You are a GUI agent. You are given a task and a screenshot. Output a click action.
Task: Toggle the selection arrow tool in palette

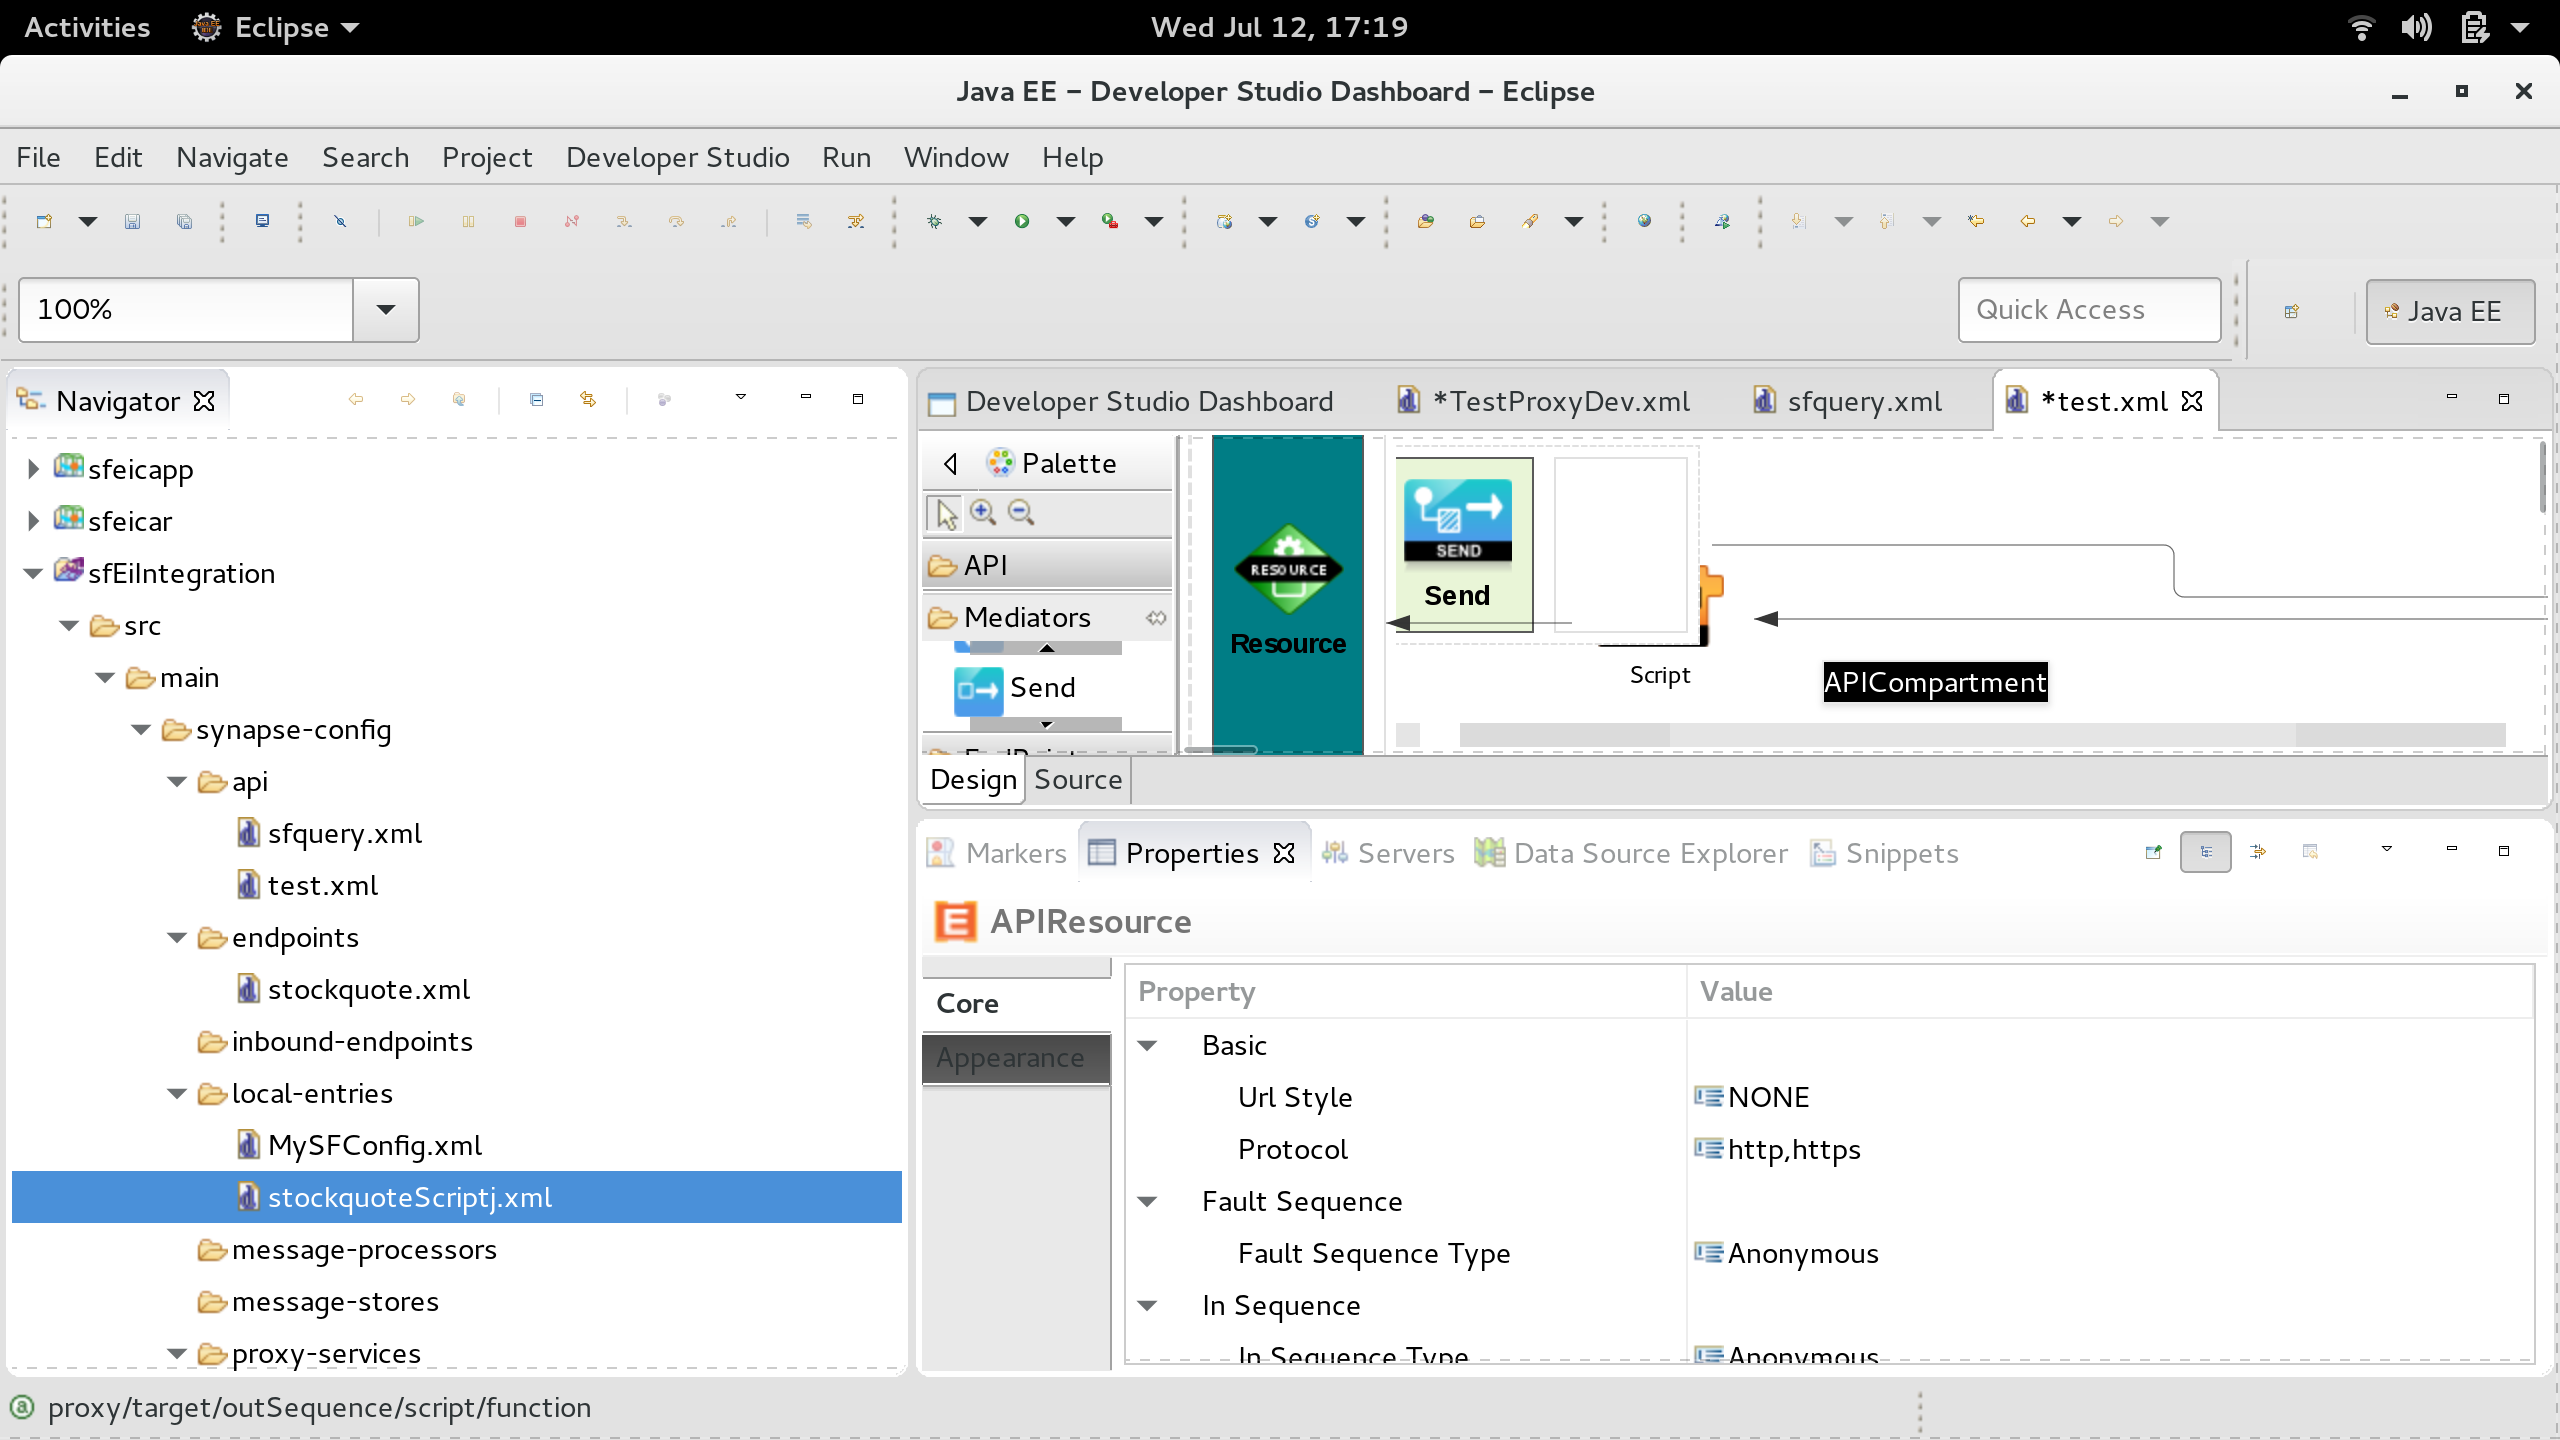pos(943,511)
